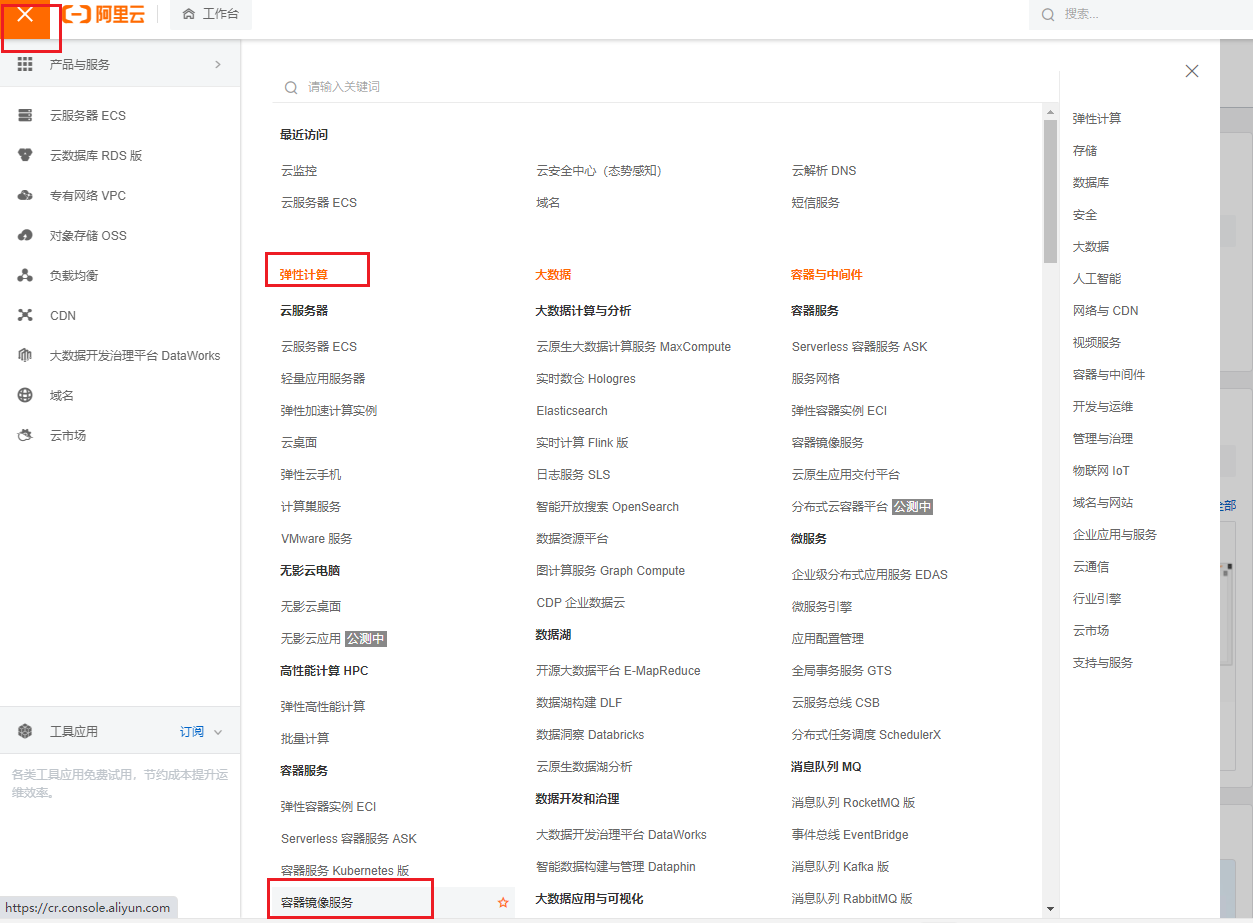
Task: Click the scrollbar up arrow of product list
Action: (x=1050, y=110)
